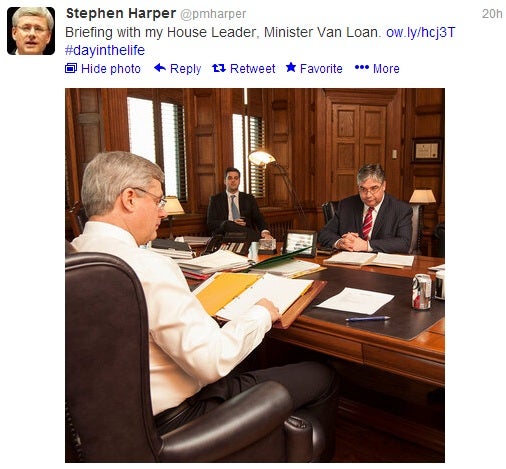
Task: Click the Stephen Harper display name
Action: (121, 14)
